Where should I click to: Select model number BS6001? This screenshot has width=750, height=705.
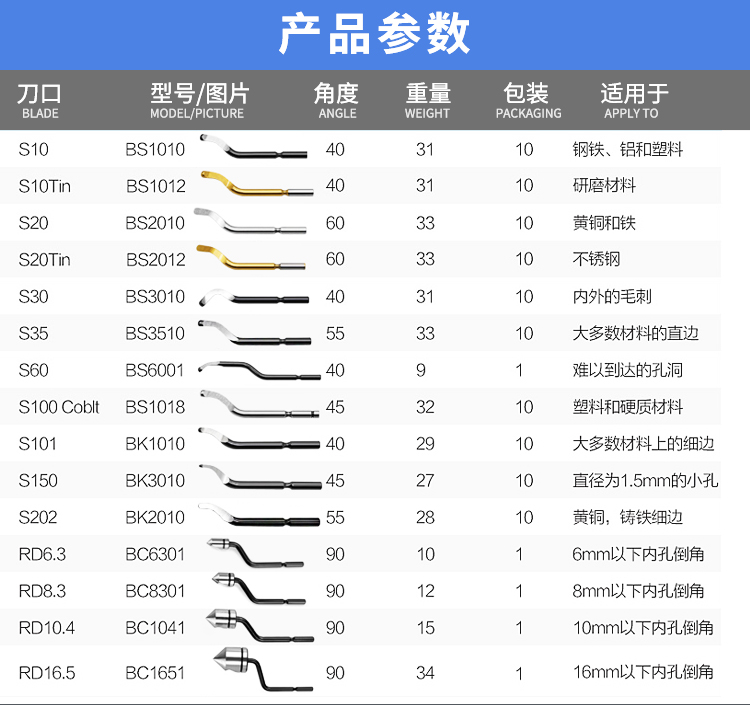coord(155,370)
